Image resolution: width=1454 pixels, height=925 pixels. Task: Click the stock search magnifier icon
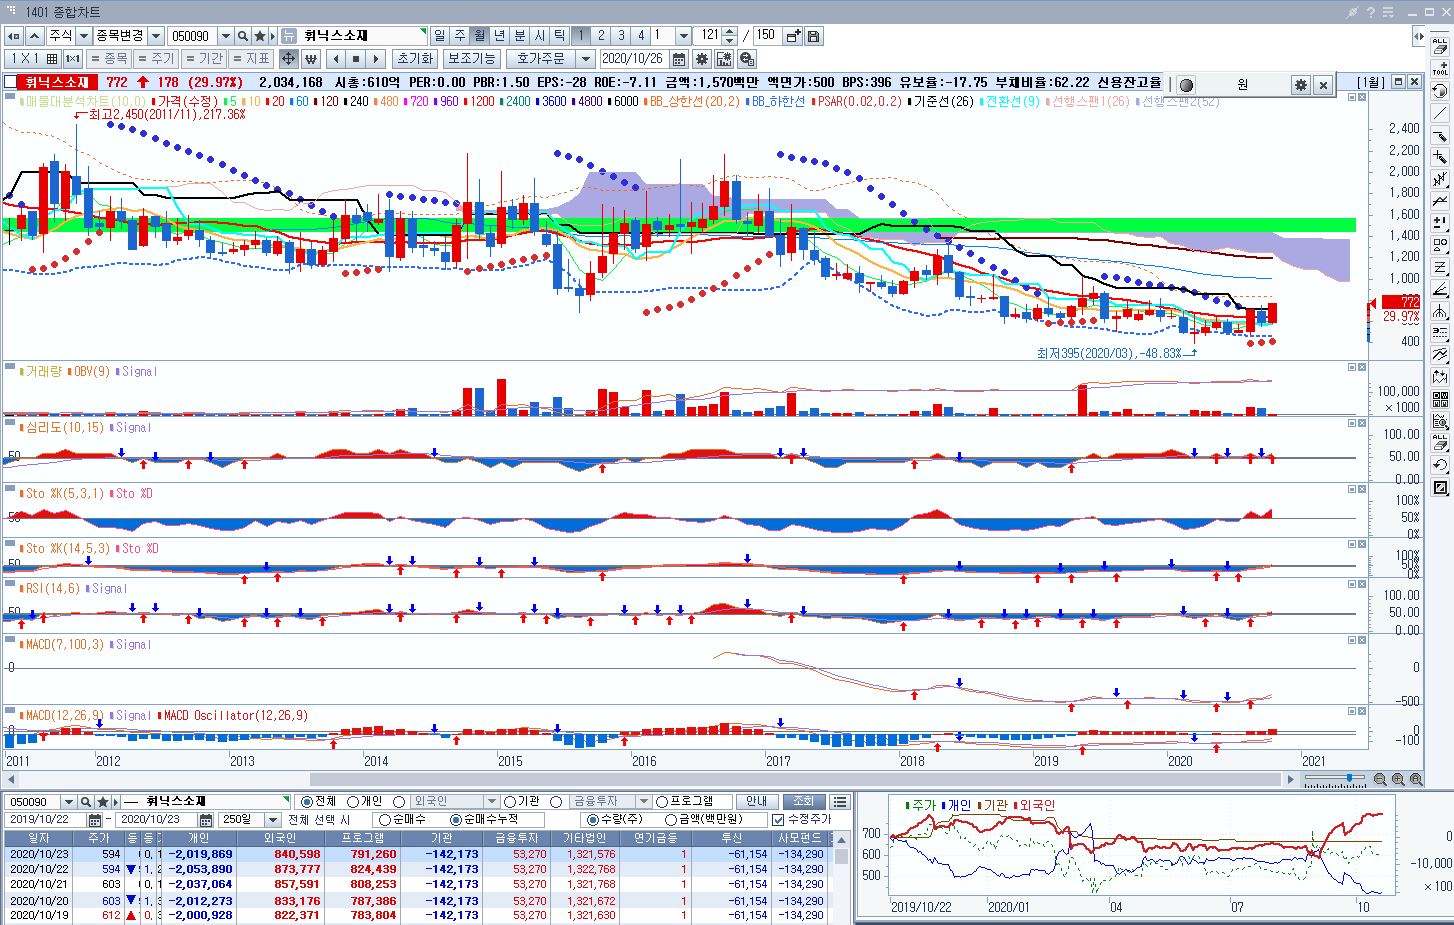click(243, 36)
